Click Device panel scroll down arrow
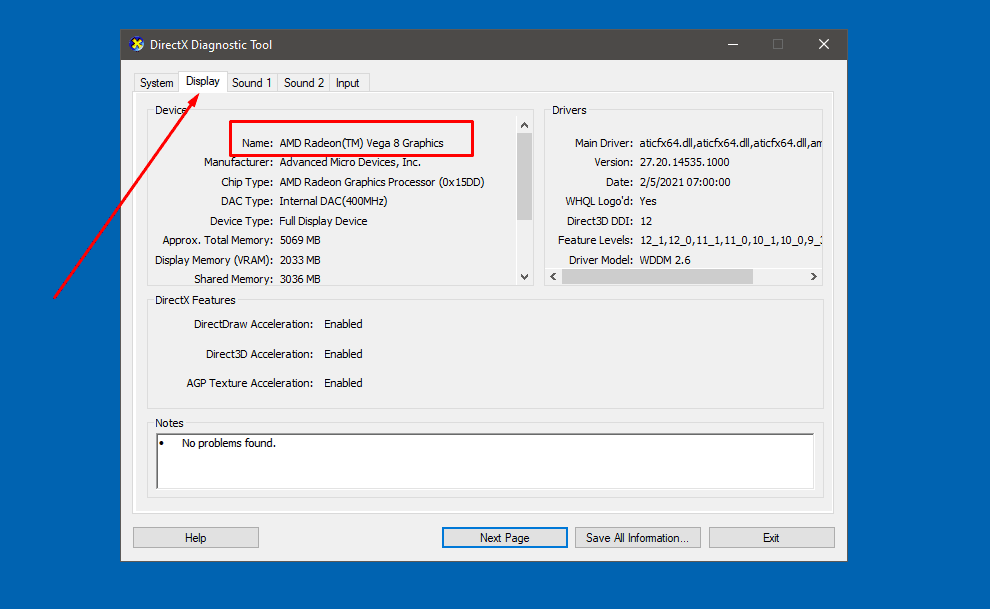The height and width of the screenshot is (609, 990). 524,276
